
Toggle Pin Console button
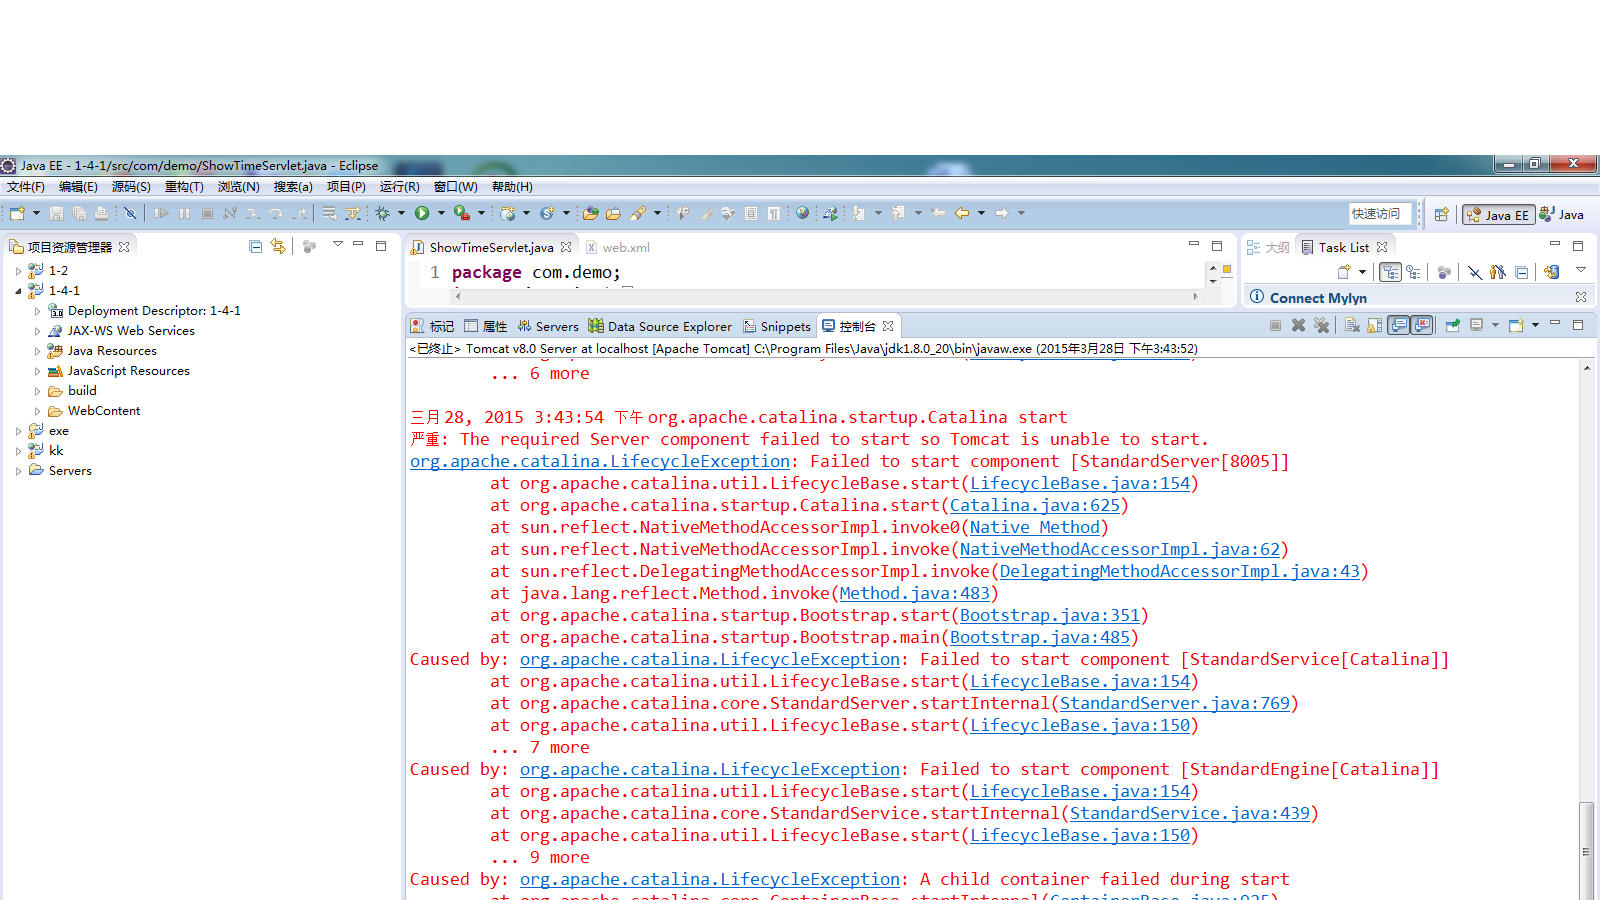(1453, 325)
